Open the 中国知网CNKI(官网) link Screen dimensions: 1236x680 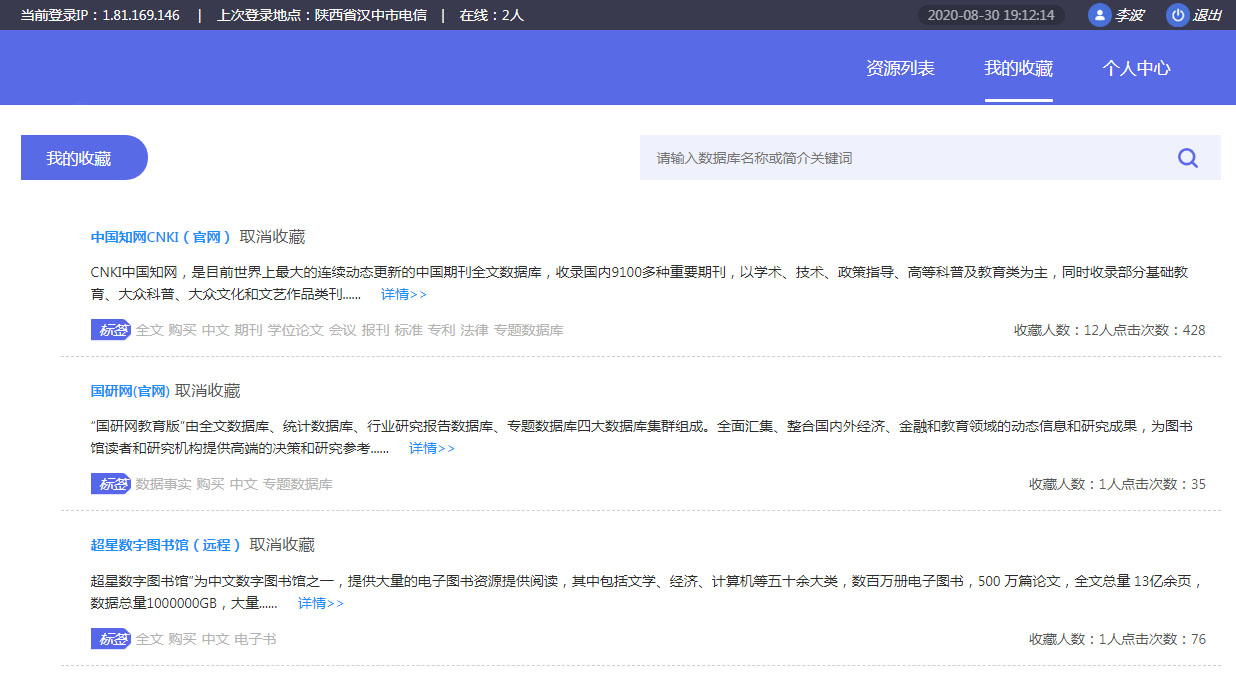point(161,237)
